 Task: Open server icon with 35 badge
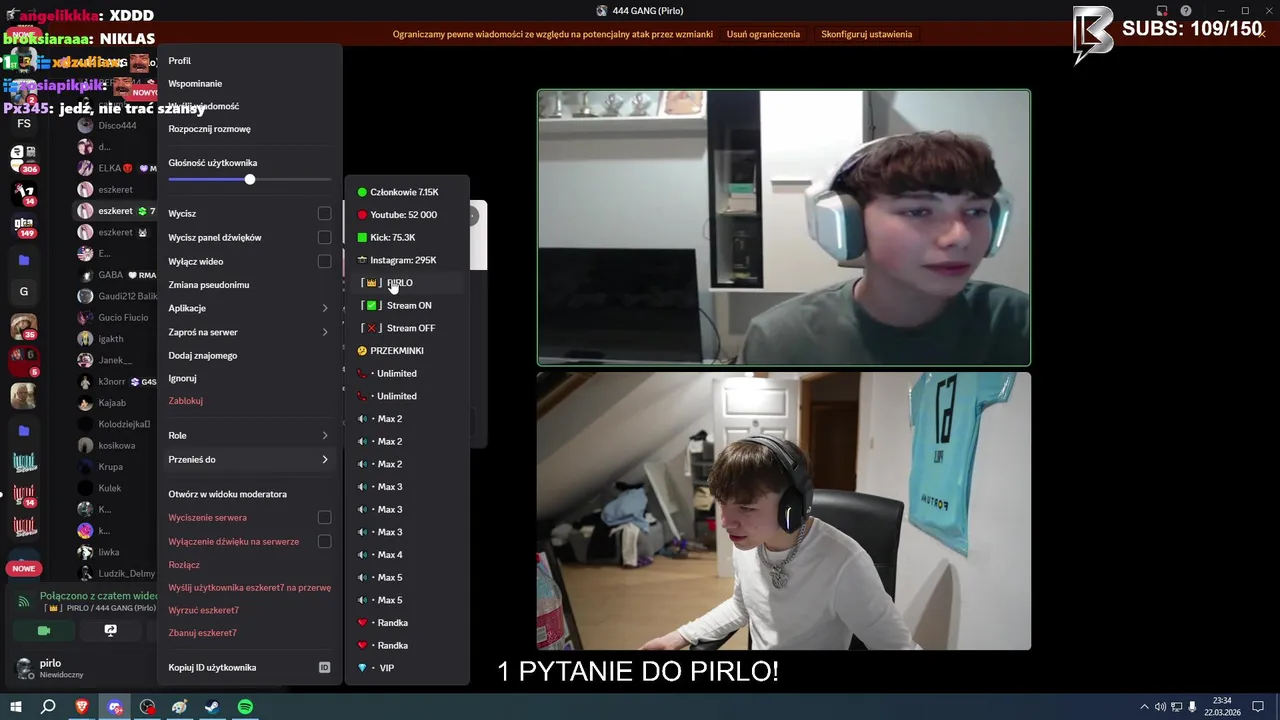(23, 326)
